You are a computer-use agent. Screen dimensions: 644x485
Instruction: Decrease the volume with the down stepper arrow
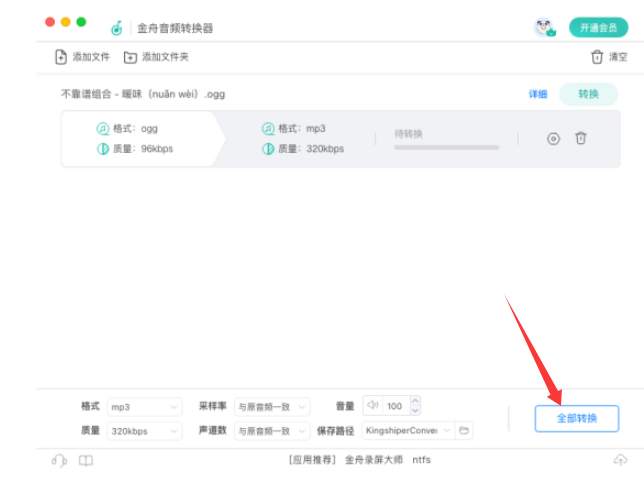(x=415, y=411)
